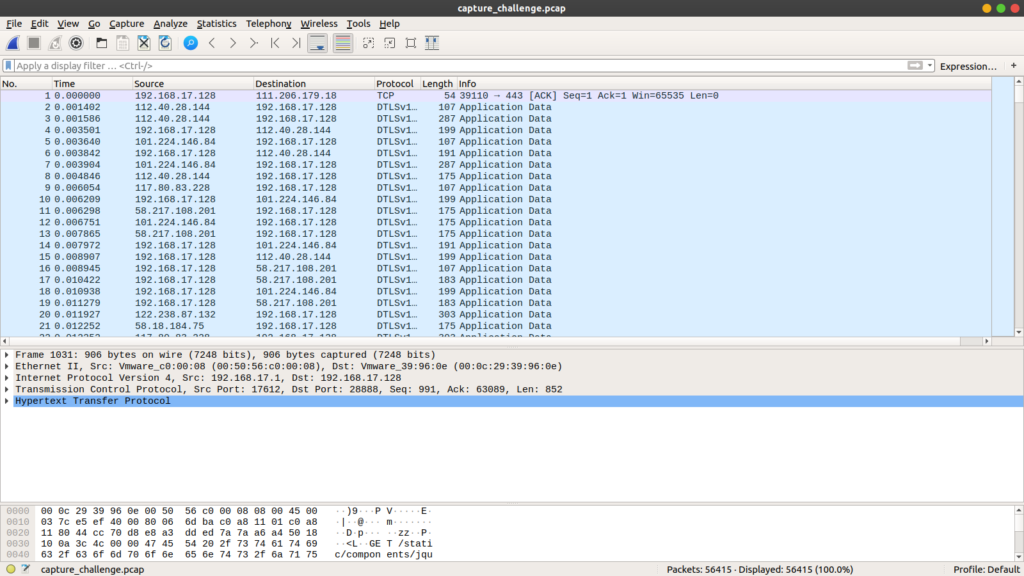The width and height of the screenshot is (1024, 576).
Task: Click the plus button to add filter
Action: tap(1013, 66)
